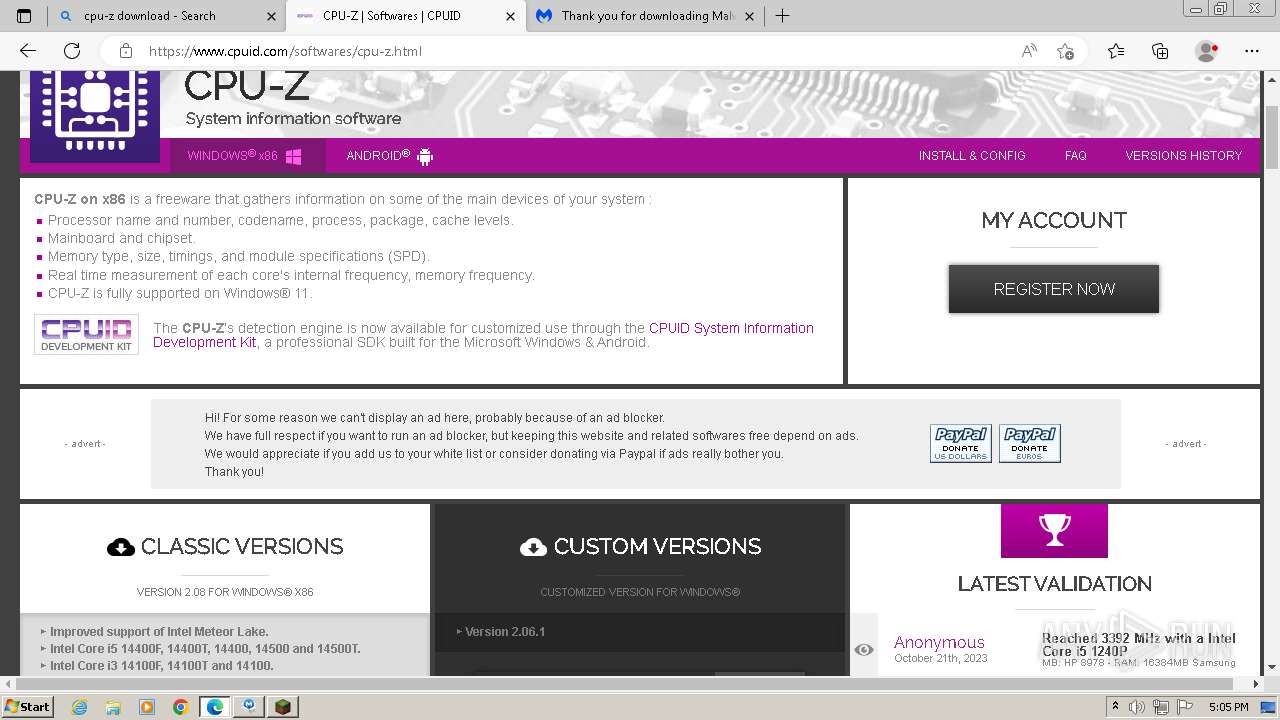This screenshot has width=1280, height=720.
Task: Donate via PayPal in US dollars
Action: tap(961, 443)
